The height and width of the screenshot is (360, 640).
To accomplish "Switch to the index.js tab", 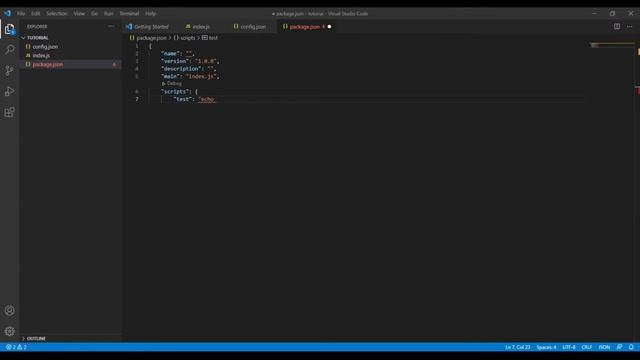I will click(x=201, y=27).
